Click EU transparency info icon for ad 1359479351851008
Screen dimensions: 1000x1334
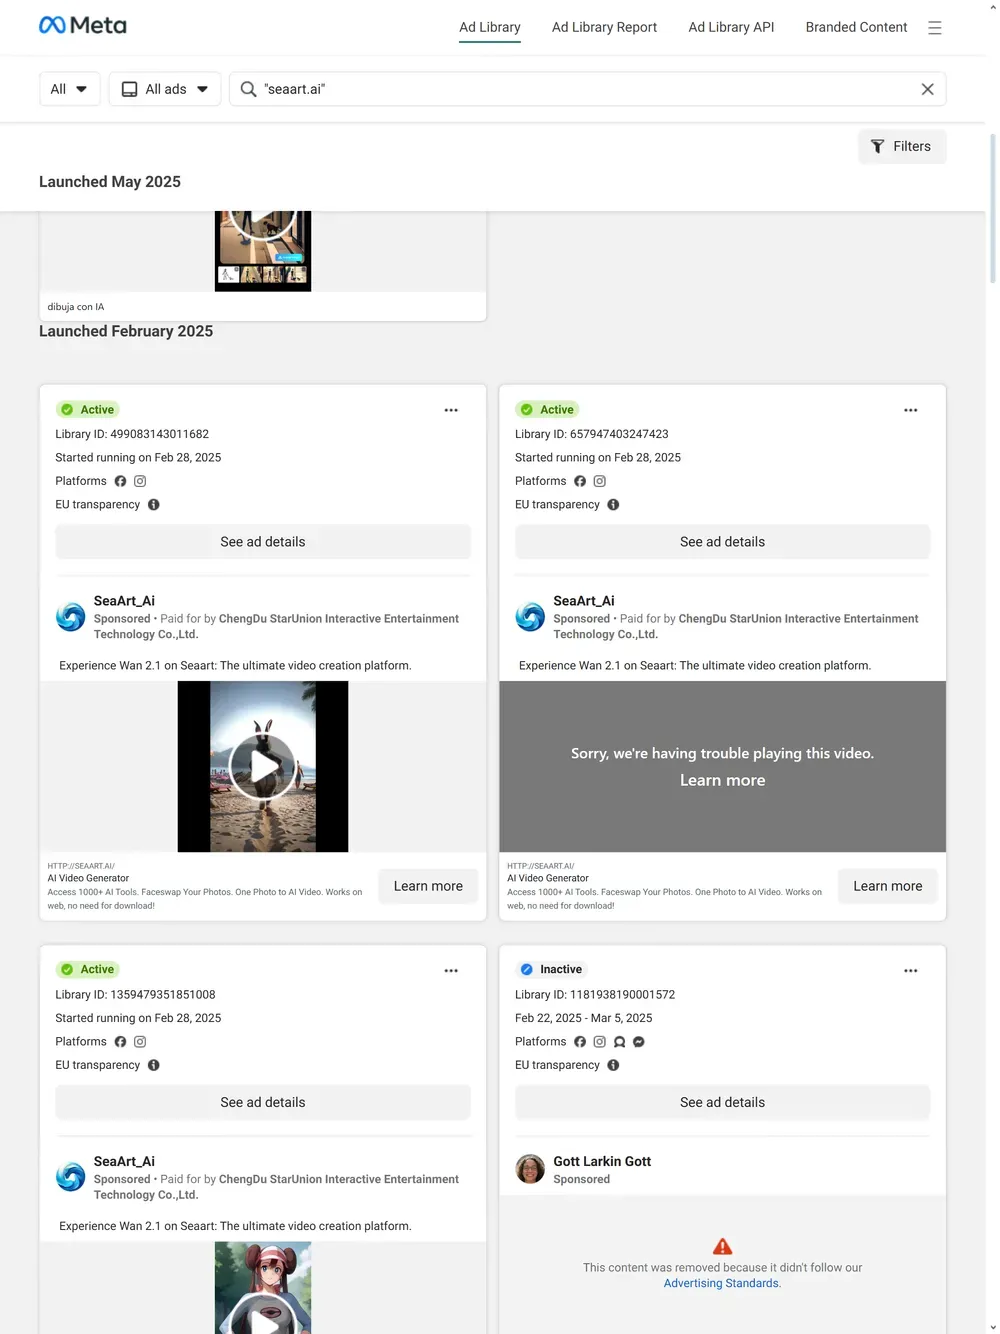154,1065
